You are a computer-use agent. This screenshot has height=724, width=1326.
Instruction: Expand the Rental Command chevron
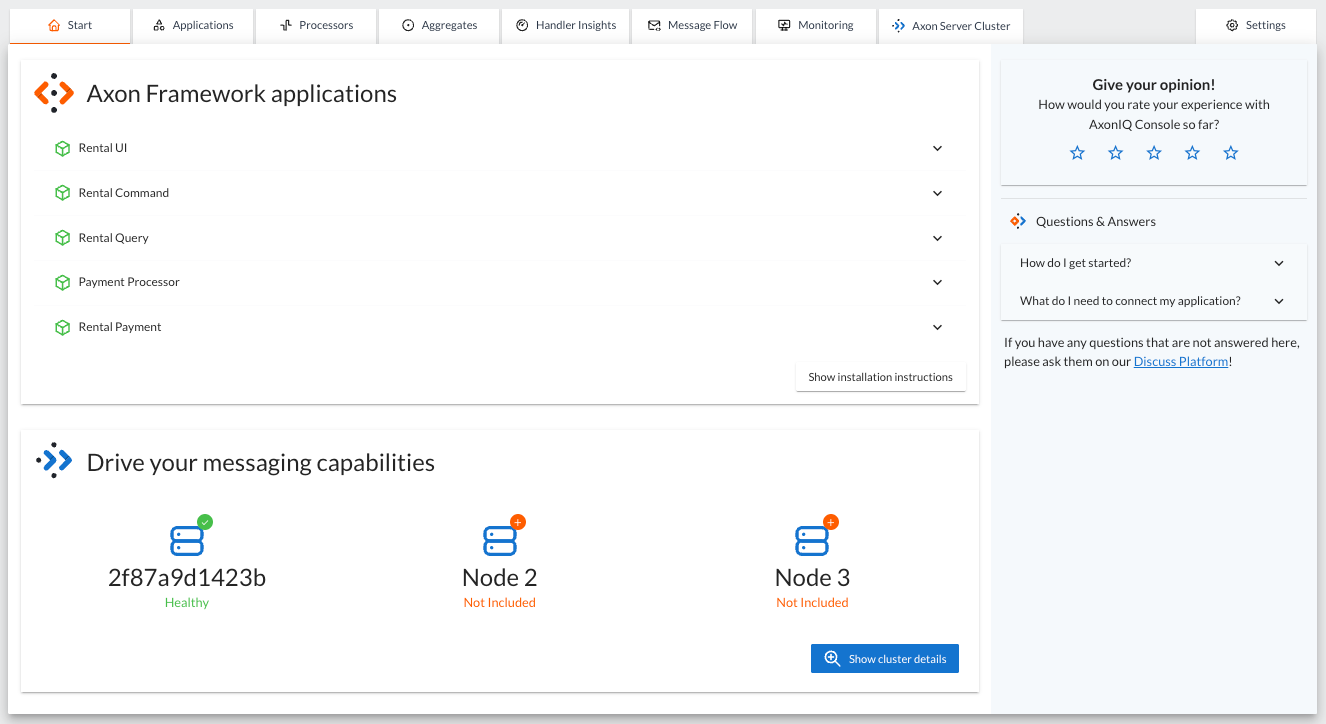coord(937,193)
